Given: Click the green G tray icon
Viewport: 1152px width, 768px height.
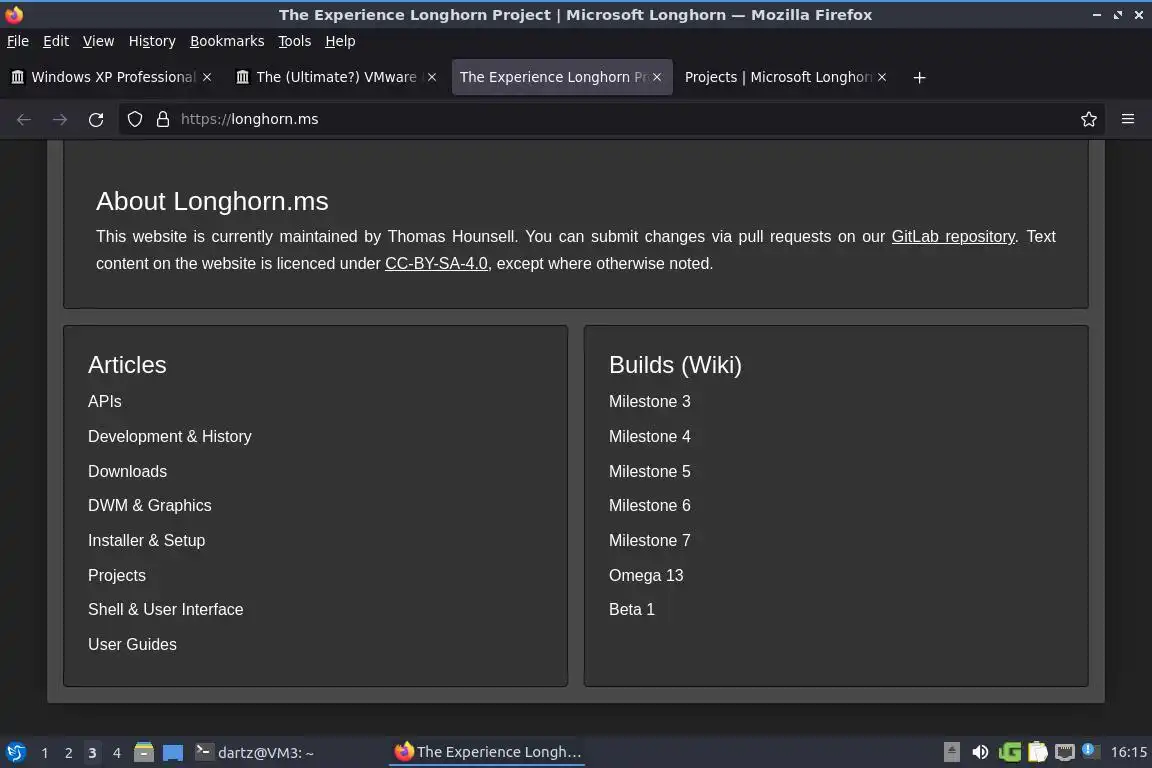Looking at the screenshot, I should (1009, 752).
